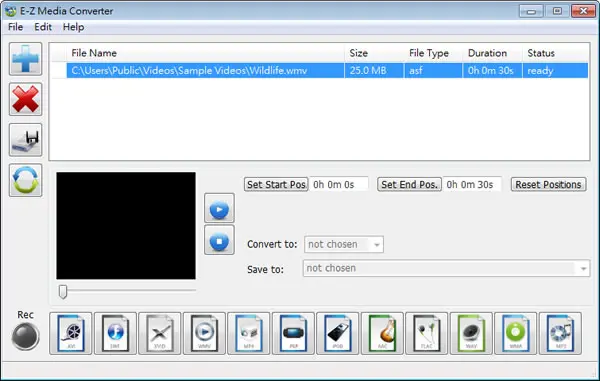Click the preview seek slider handle
Image resolution: width=600 pixels, height=381 pixels.
63,291
